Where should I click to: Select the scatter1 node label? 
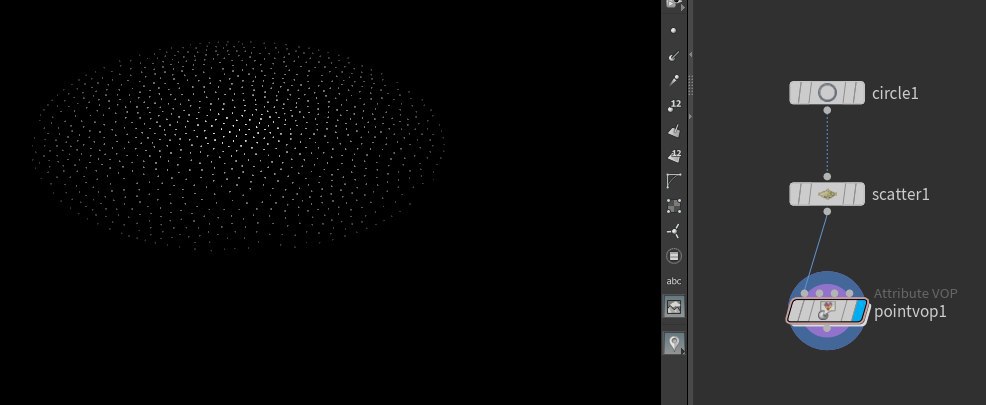click(x=900, y=195)
